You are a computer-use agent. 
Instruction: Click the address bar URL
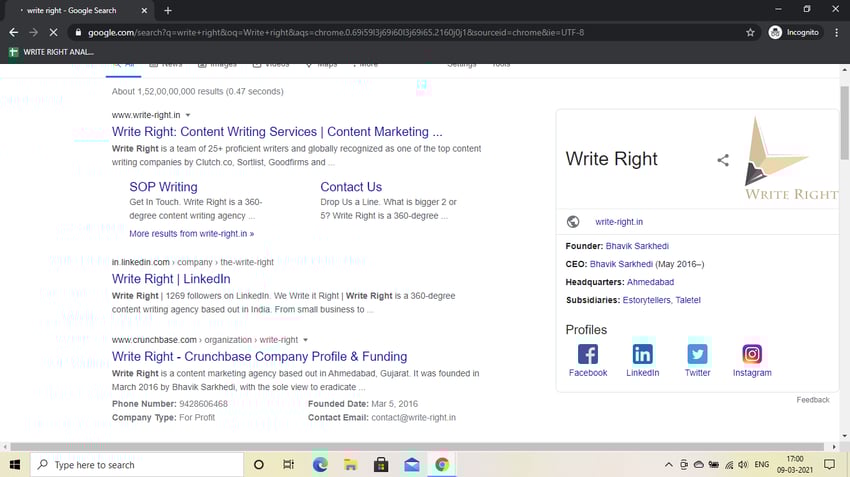(x=336, y=33)
